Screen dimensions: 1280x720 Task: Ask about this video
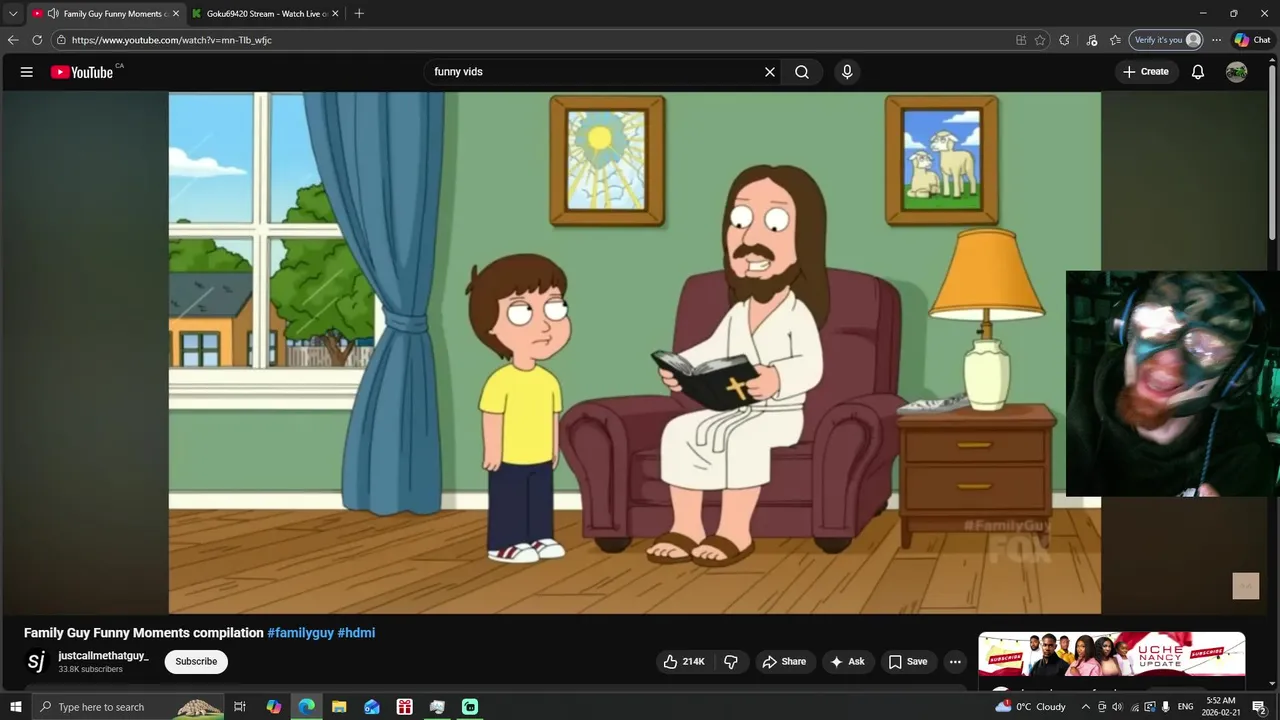847,662
